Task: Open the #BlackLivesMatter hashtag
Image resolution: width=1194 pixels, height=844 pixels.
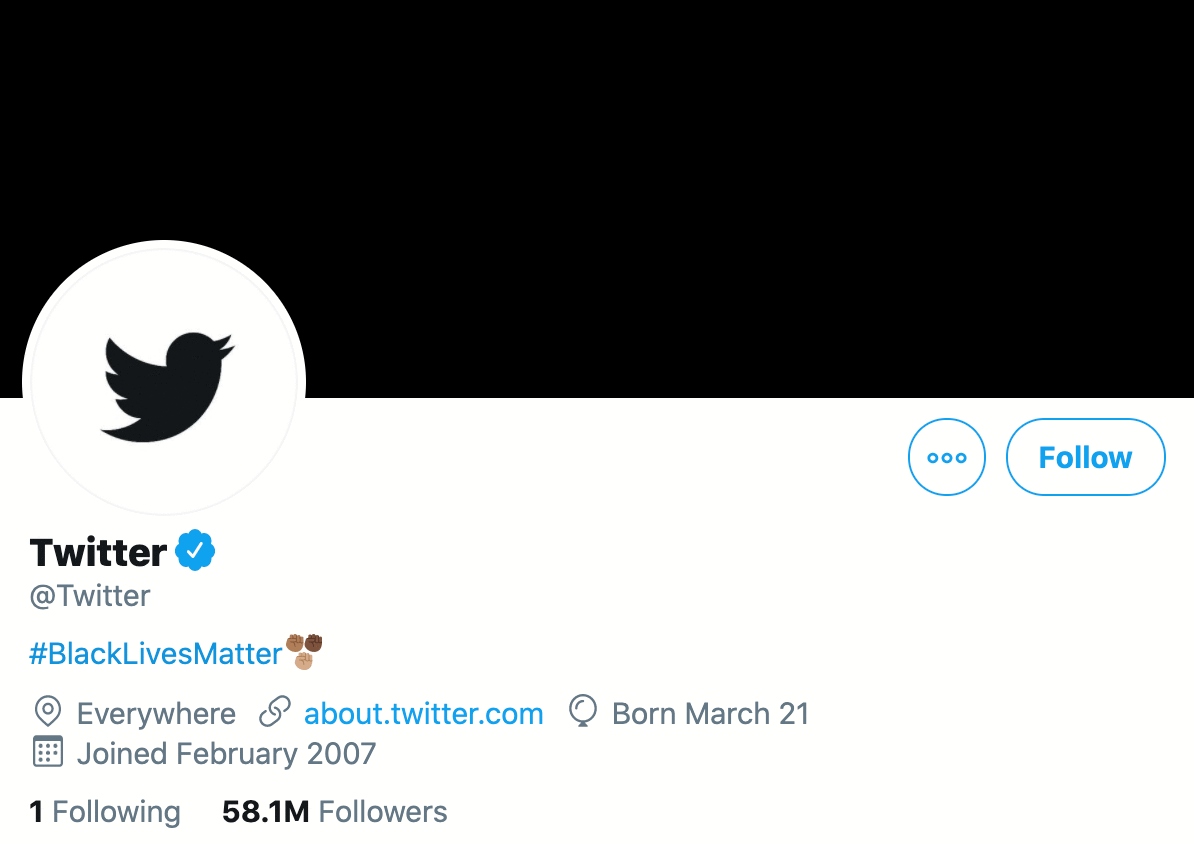Action: (156, 654)
